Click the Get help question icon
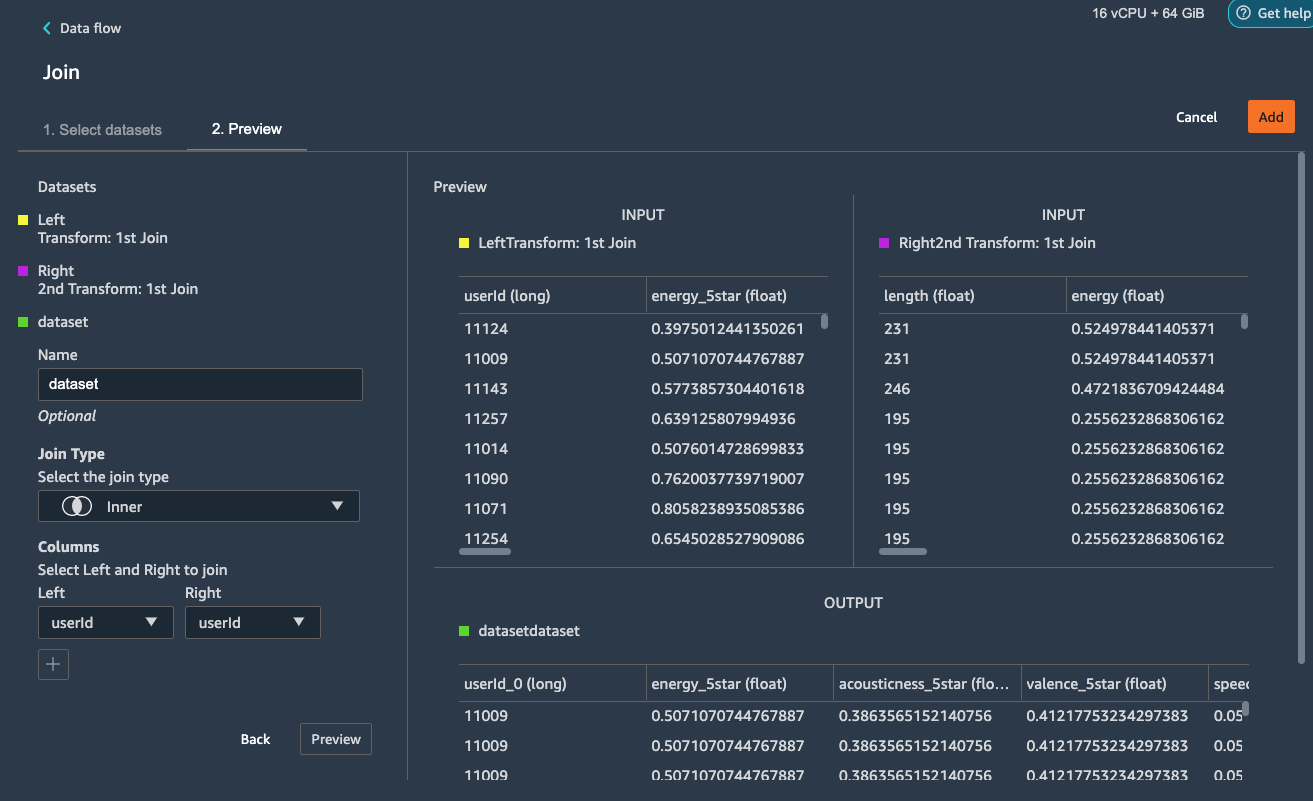The height and width of the screenshot is (801, 1313). tap(1243, 13)
